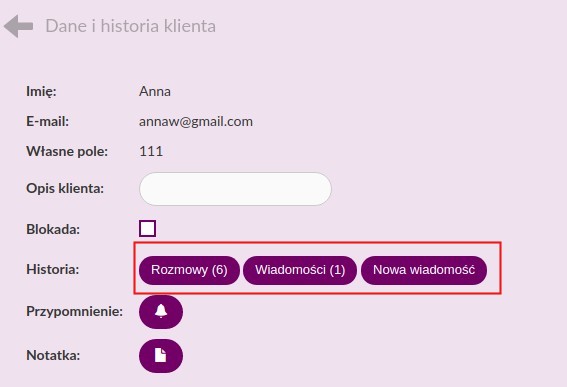Focus the Opis klienta input field
This screenshot has height=387, width=567.
coord(235,189)
